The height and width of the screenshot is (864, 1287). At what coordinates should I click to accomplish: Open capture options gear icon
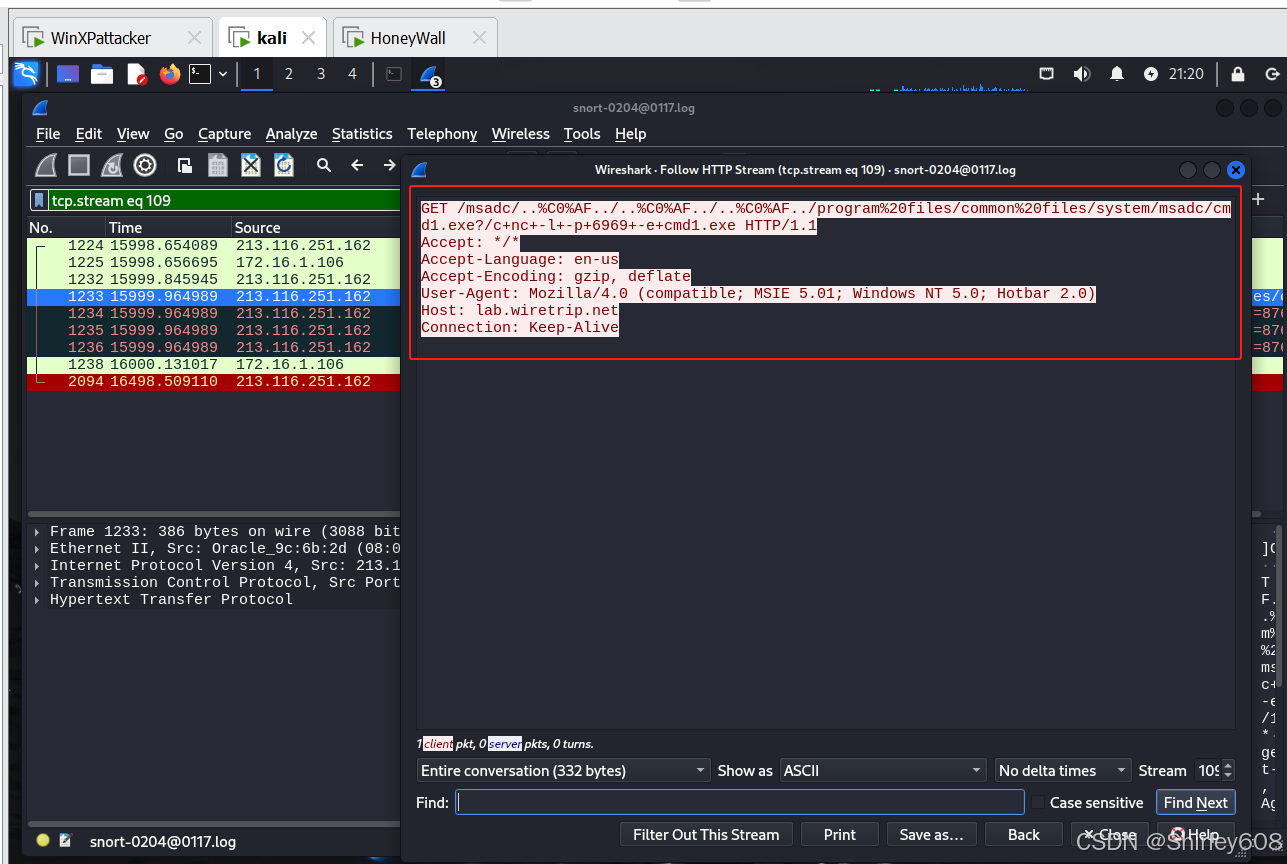(145, 165)
